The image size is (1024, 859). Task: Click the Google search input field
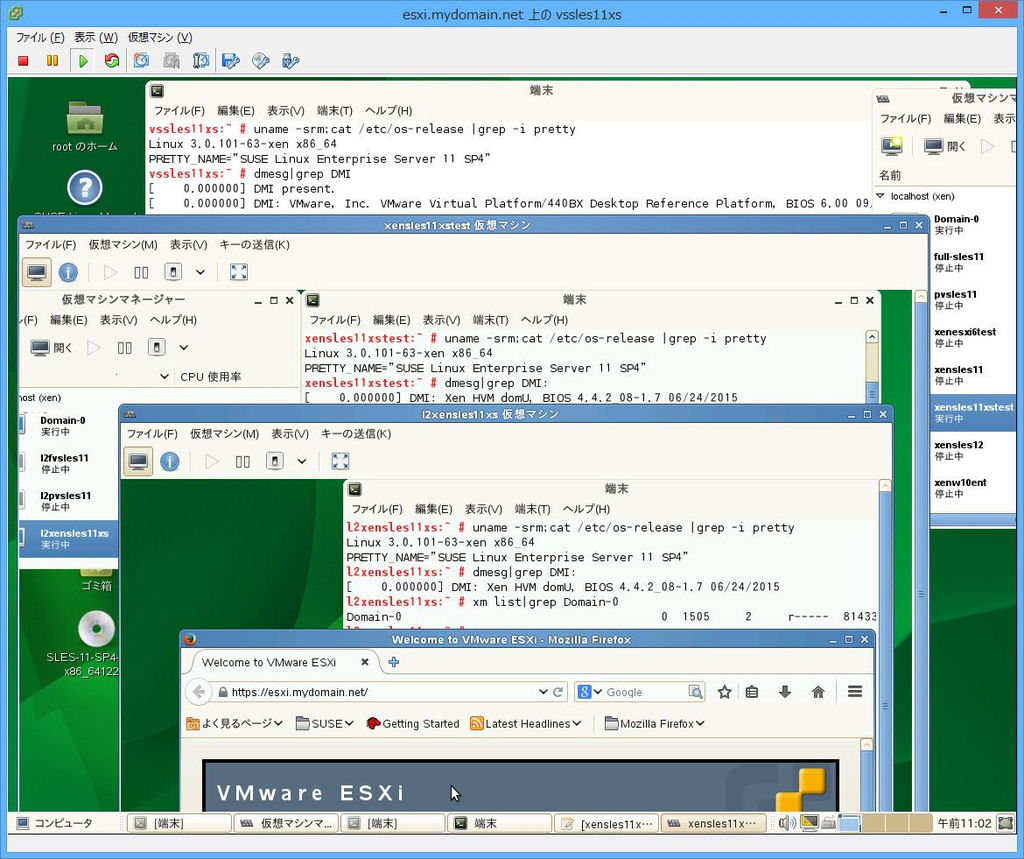[645, 692]
